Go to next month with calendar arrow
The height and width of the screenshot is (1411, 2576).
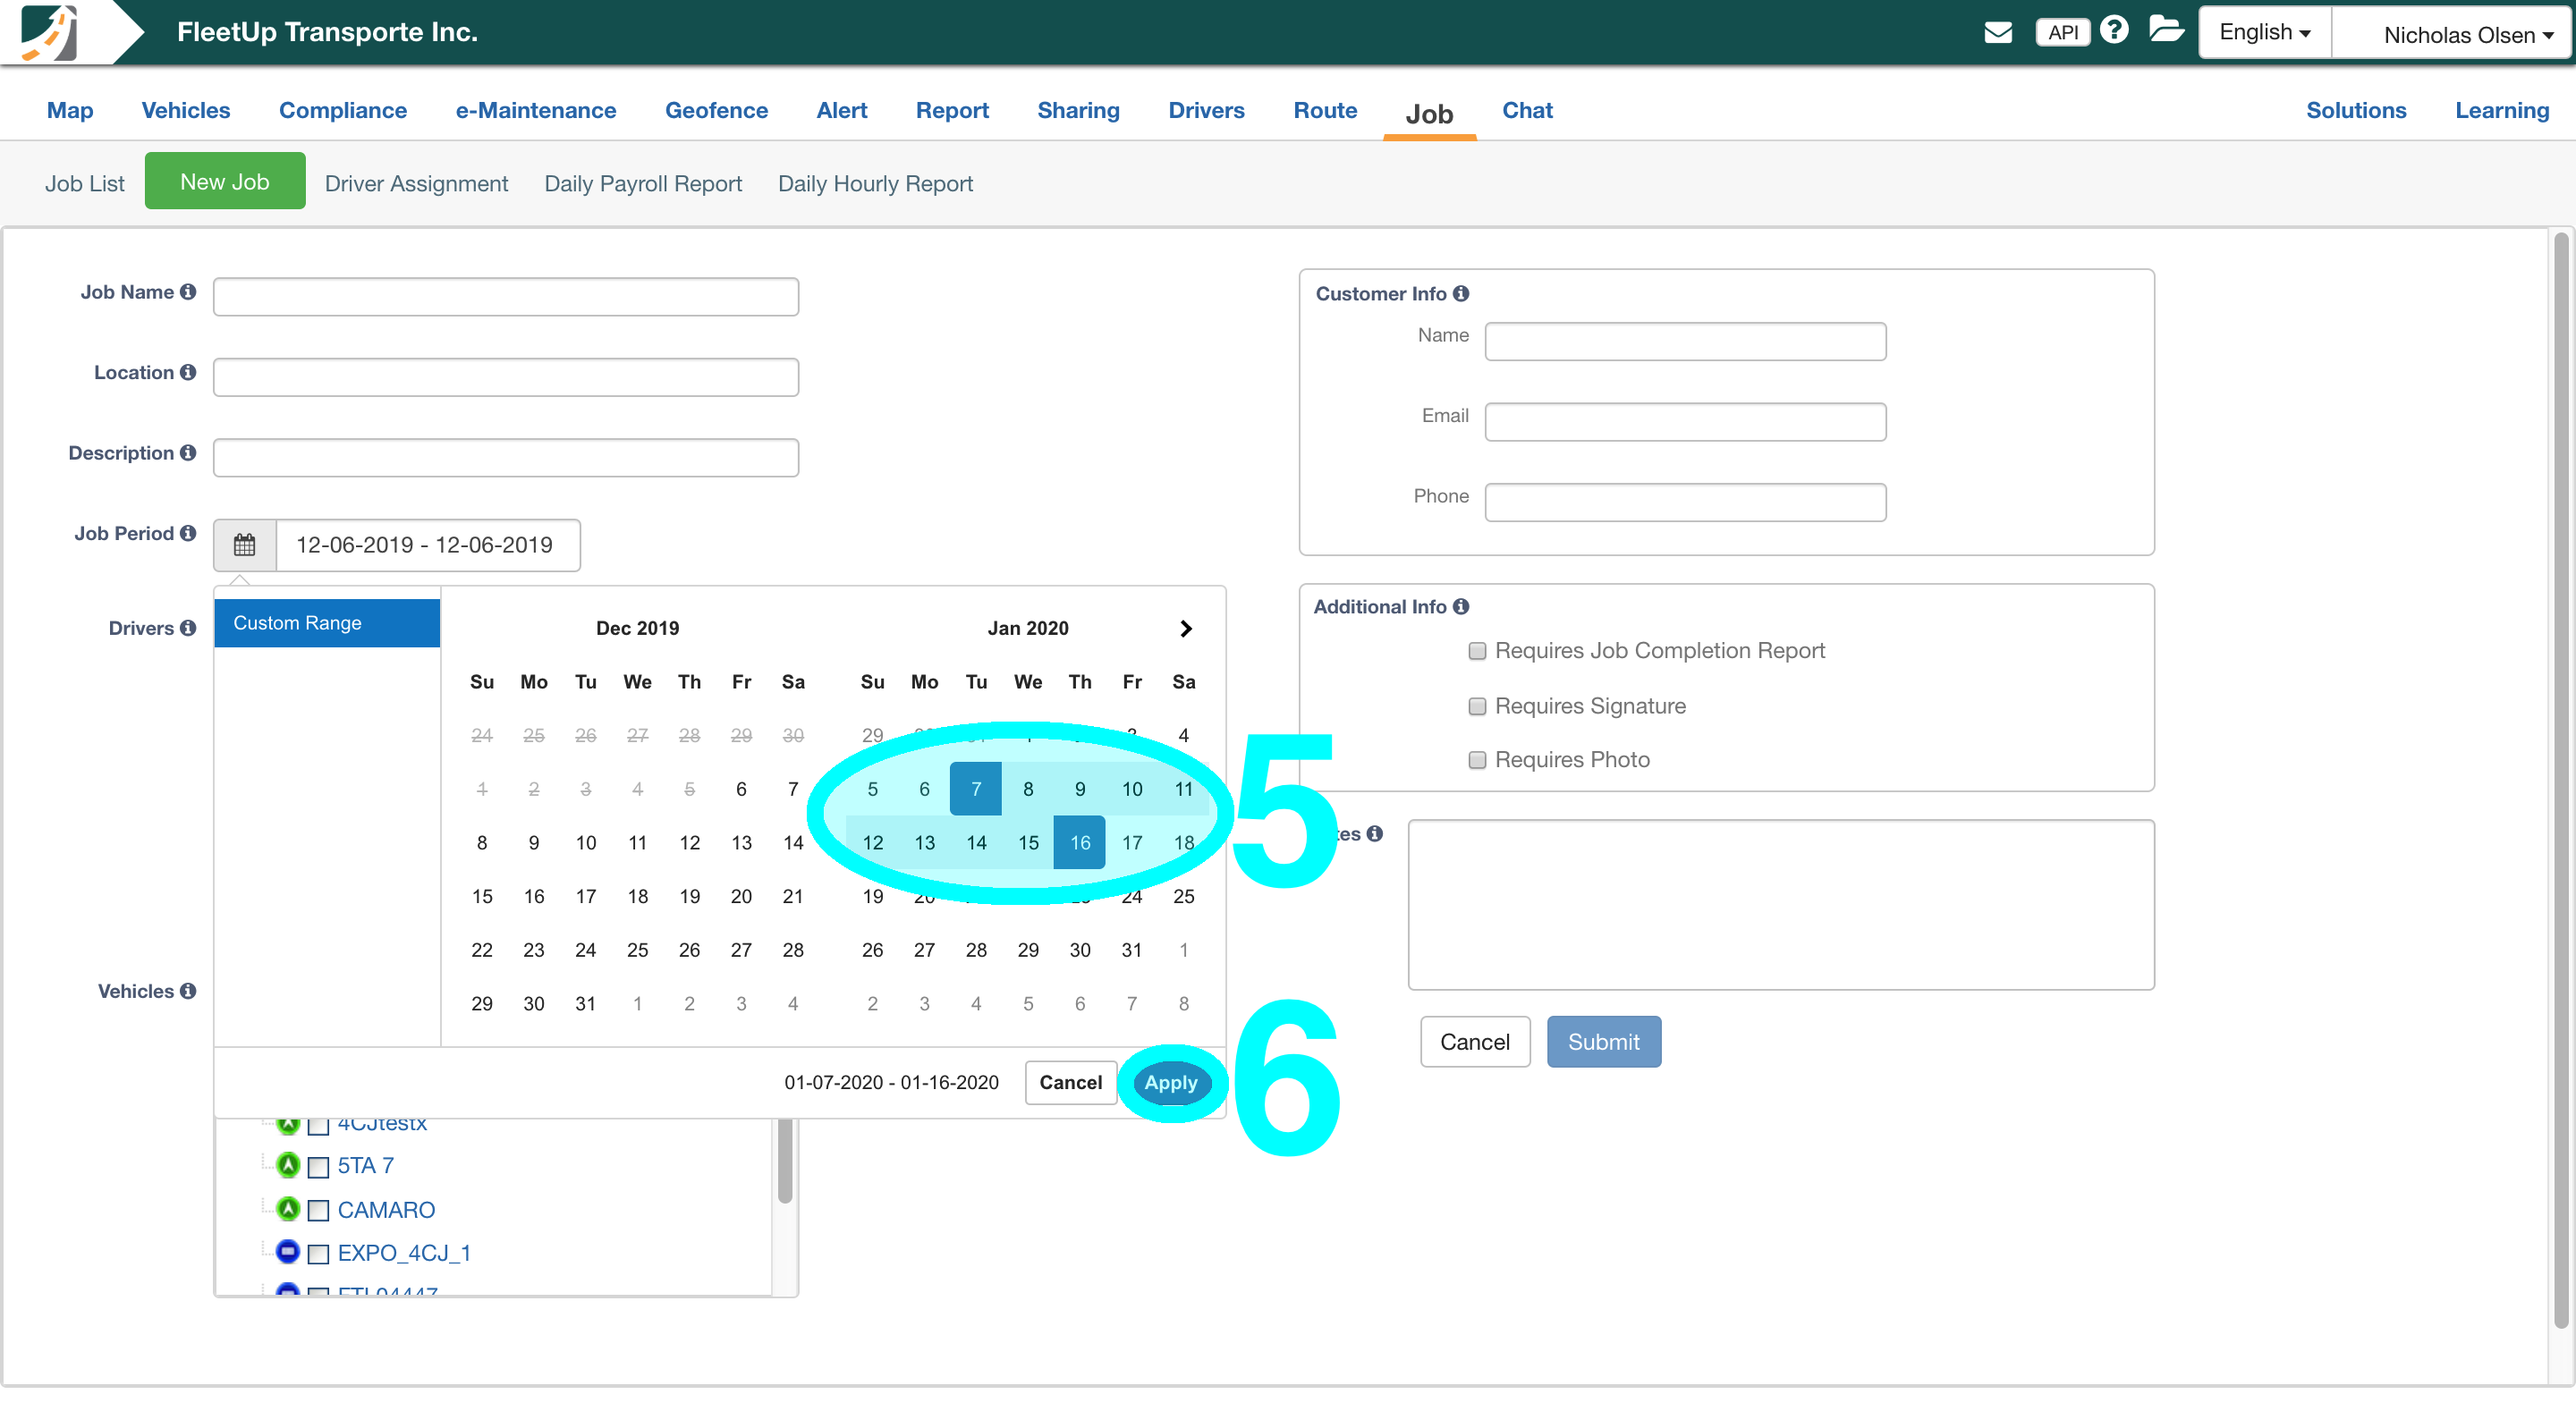click(1186, 629)
